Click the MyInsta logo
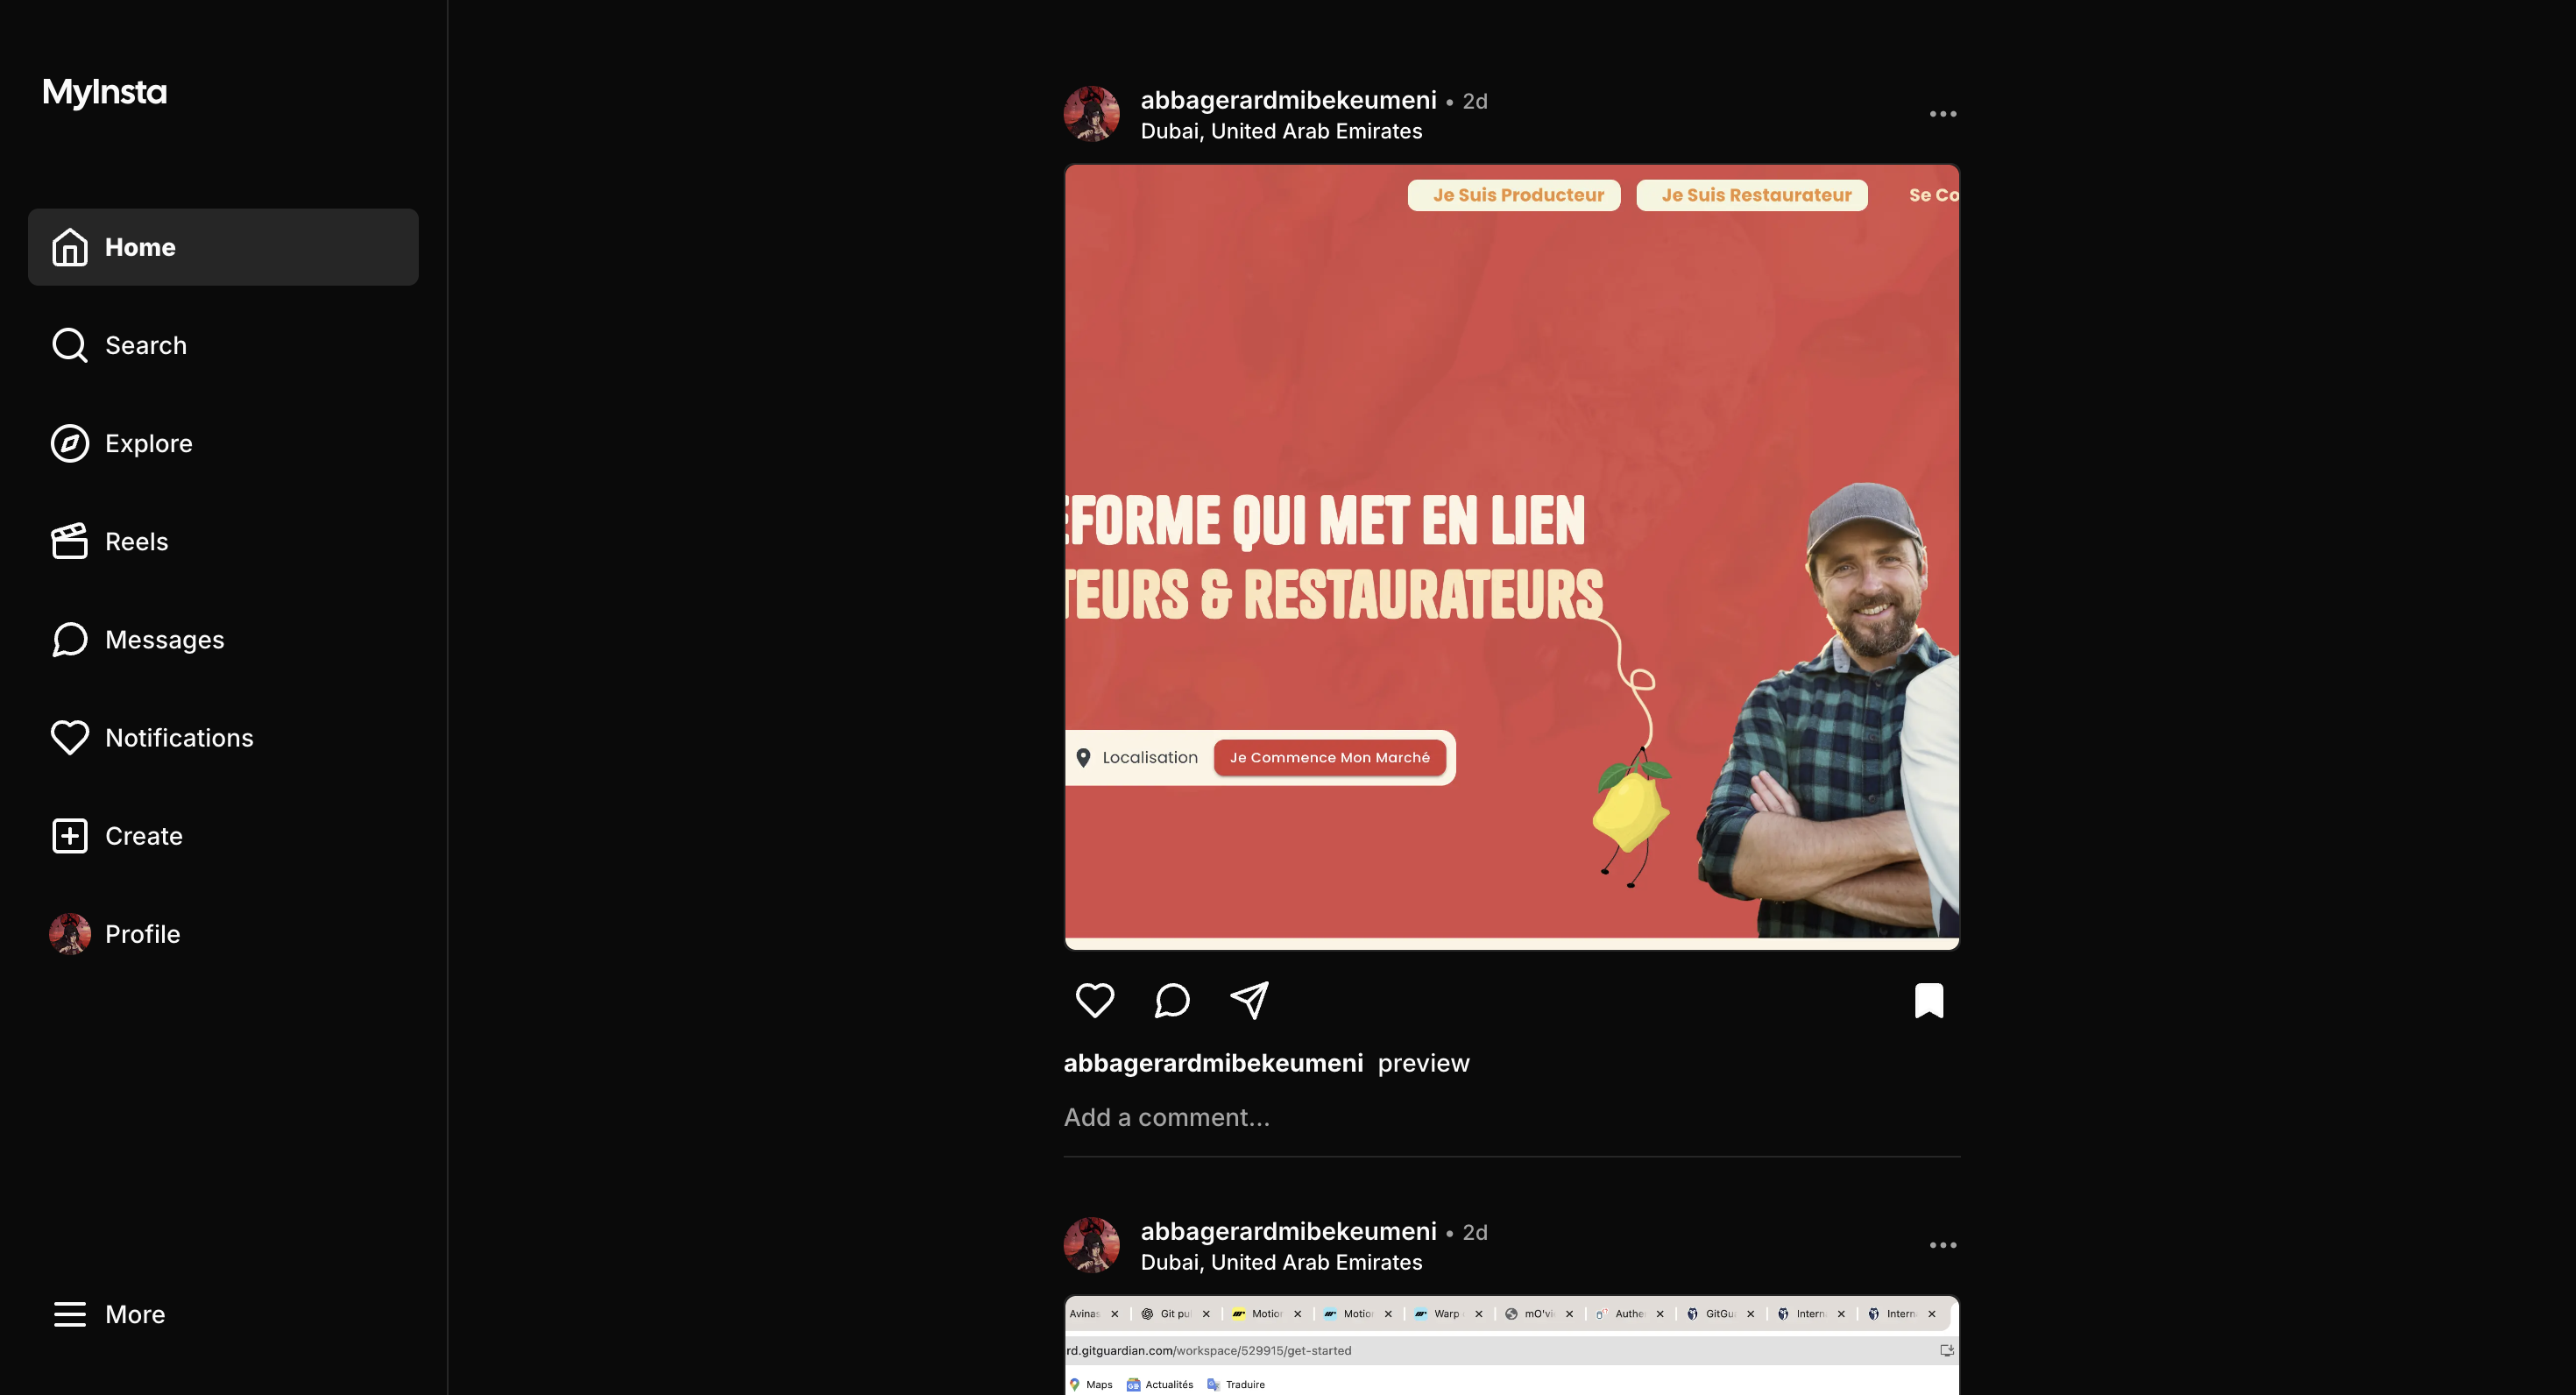This screenshot has height=1395, width=2576. (105, 92)
